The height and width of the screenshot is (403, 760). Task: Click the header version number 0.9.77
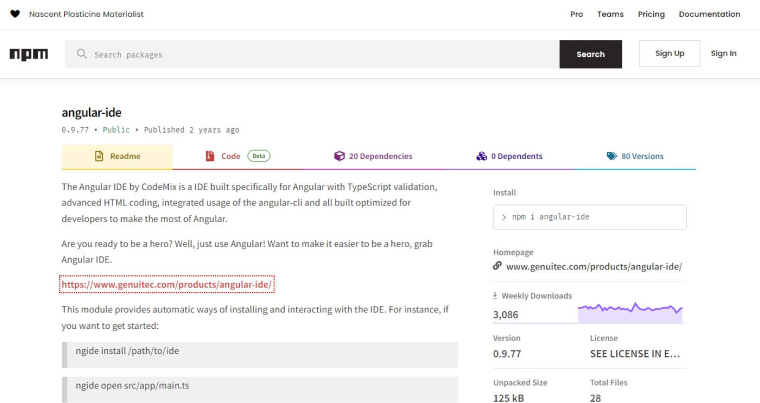(75, 130)
